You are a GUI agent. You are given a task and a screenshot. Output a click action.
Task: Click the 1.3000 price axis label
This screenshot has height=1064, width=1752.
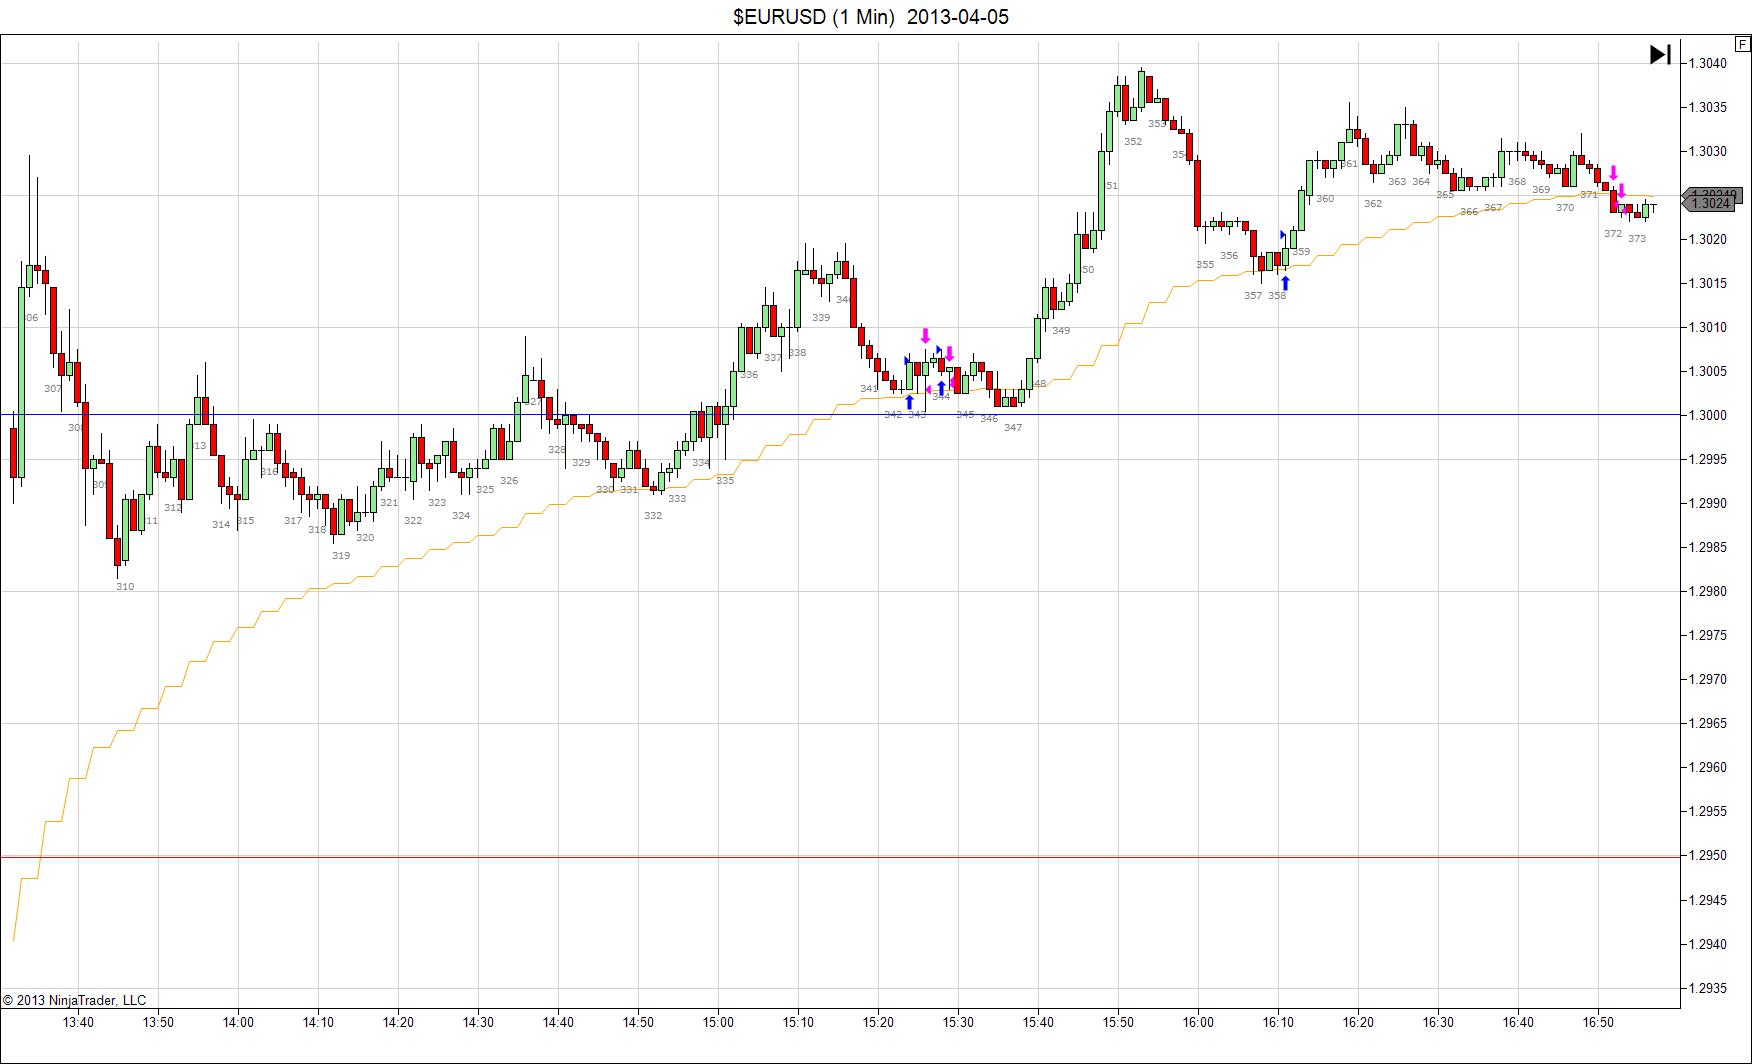pos(1707,415)
